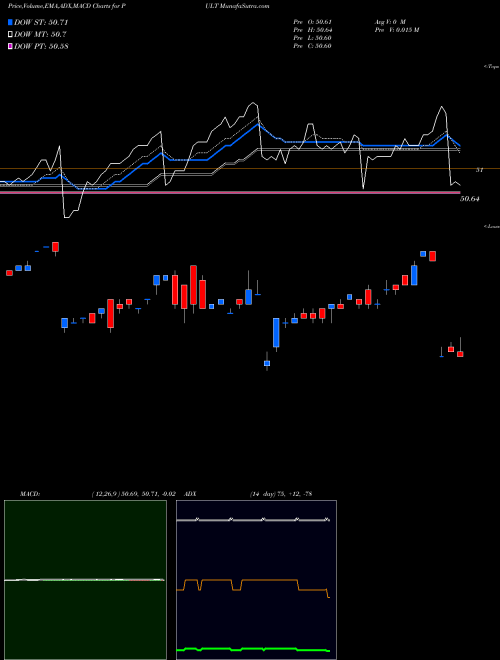
Task: Click the gray ADX line with markers
Action: [253, 520]
